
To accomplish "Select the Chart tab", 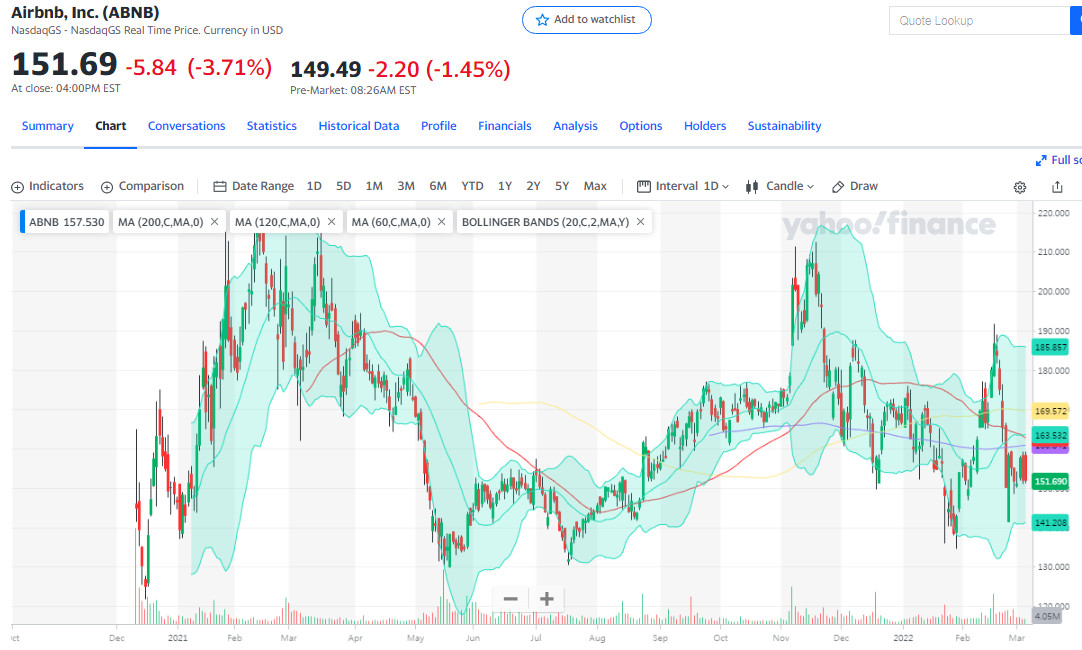I will click(110, 126).
